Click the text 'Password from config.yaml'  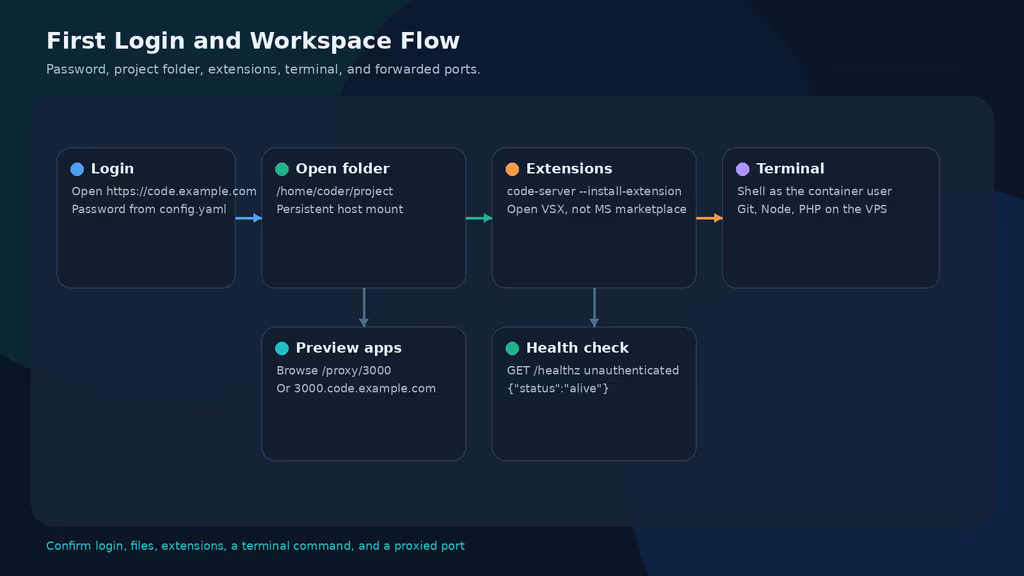pos(149,209)
